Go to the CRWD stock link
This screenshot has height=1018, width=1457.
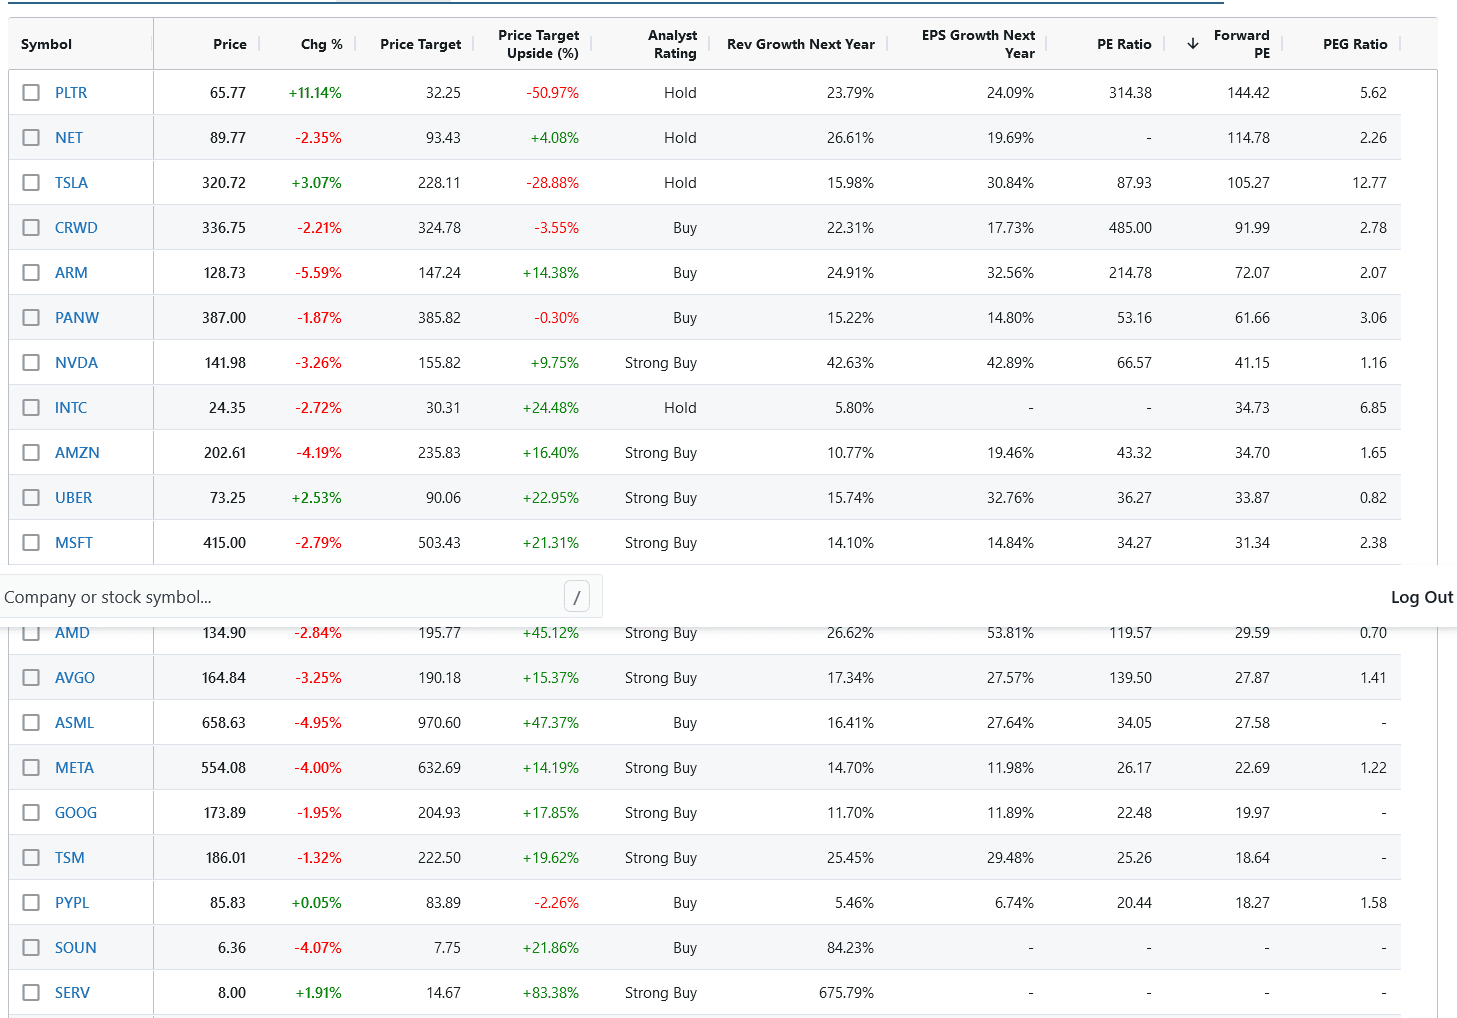[76, 227]
